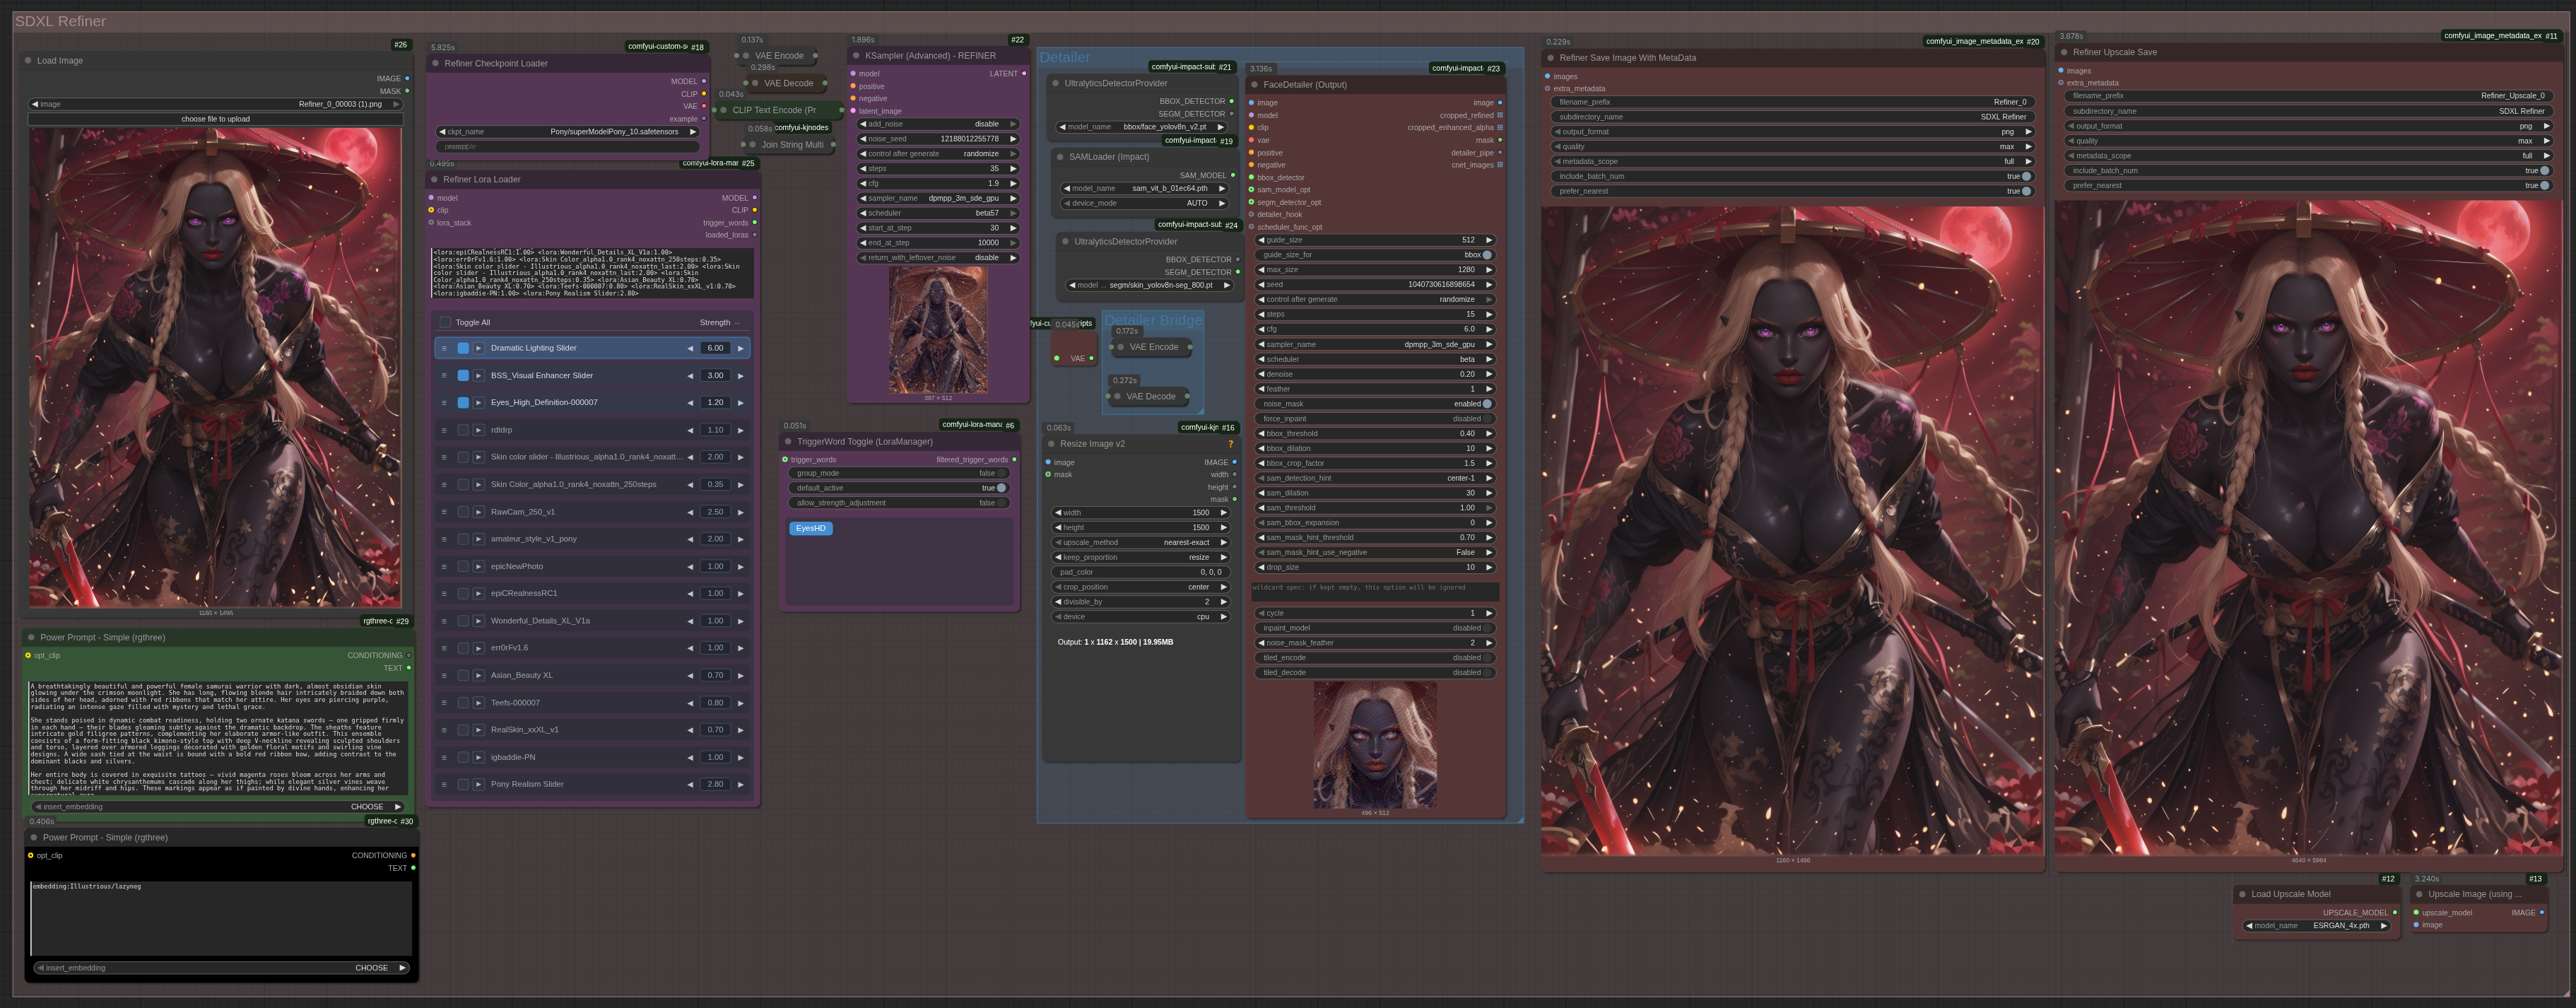2576x1008 pixels.
Task: Click play-arrow icon beside epicNewPhoto lora
Action: click(479, 567)
